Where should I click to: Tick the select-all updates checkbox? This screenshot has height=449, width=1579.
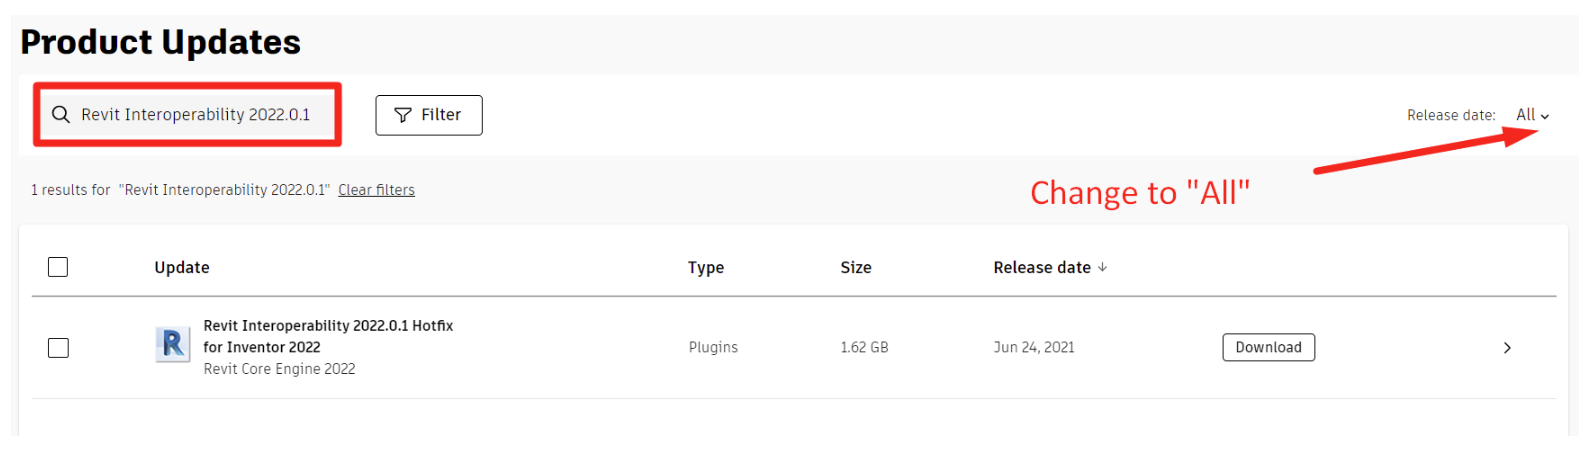(58, 267)
